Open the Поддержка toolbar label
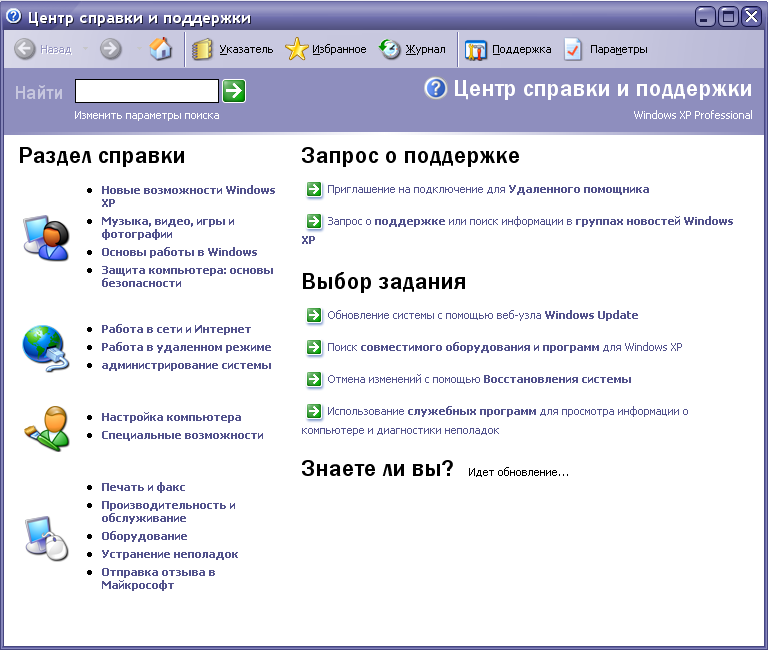The image size is (768, 650). pos(521,49)
